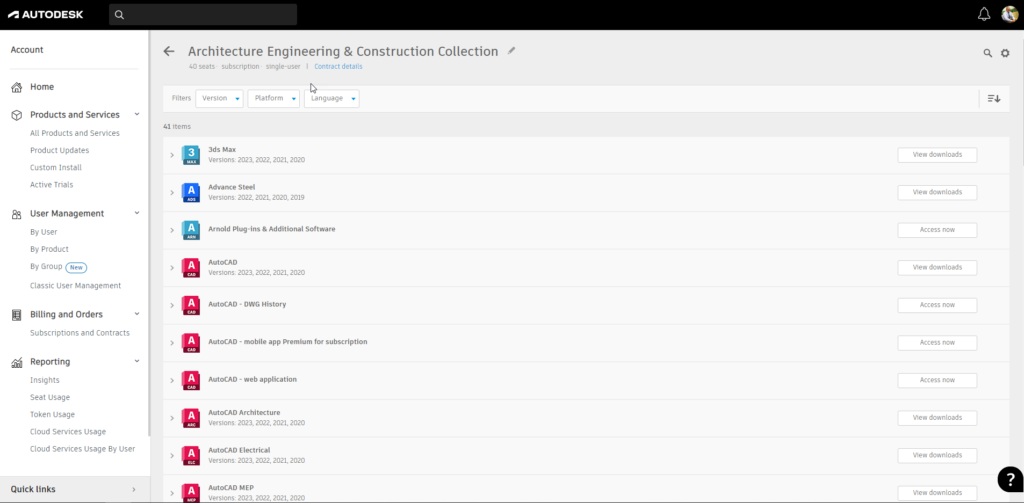Click the Reporting chart icon

17,362
